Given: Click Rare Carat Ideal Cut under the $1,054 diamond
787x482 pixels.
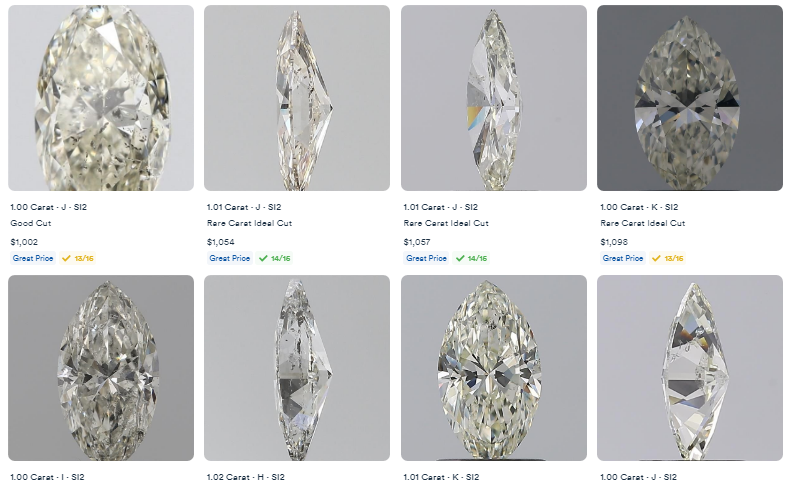Looking at the screenshot, I should 249,223.
